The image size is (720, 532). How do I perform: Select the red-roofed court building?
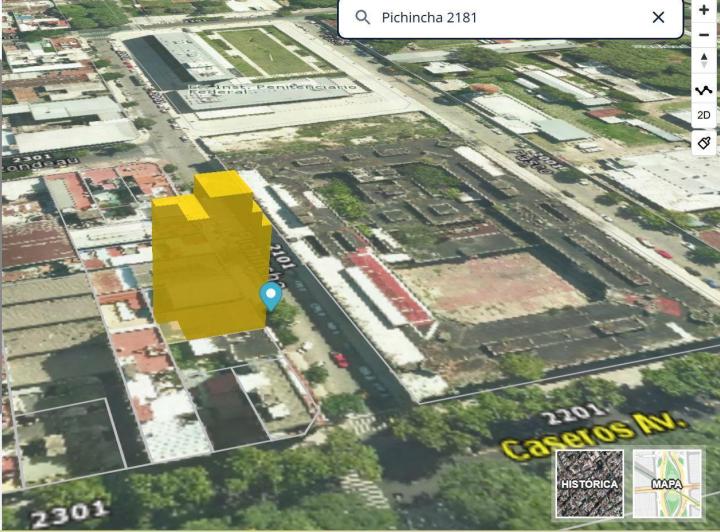point(388,287)
